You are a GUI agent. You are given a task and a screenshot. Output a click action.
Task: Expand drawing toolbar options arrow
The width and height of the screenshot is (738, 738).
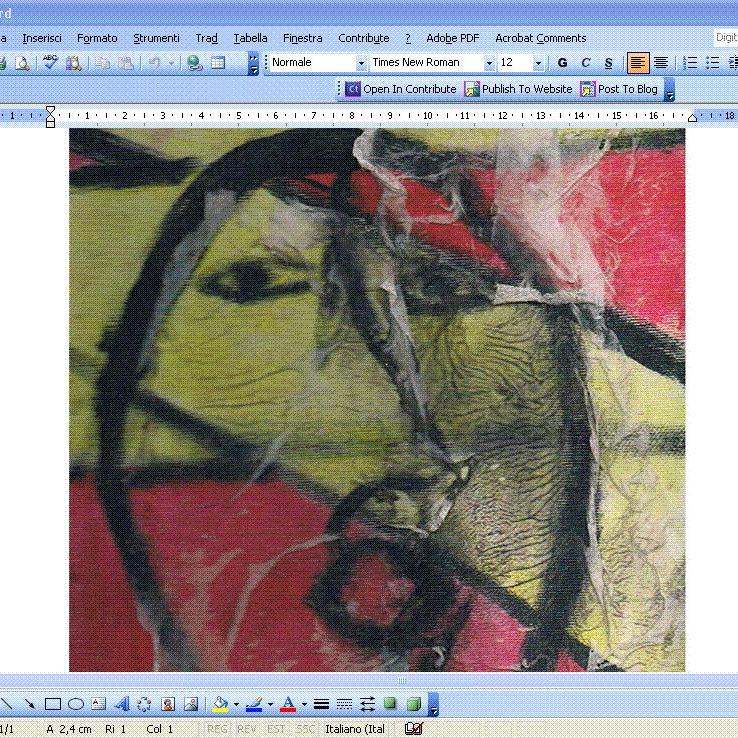[433, 704]
